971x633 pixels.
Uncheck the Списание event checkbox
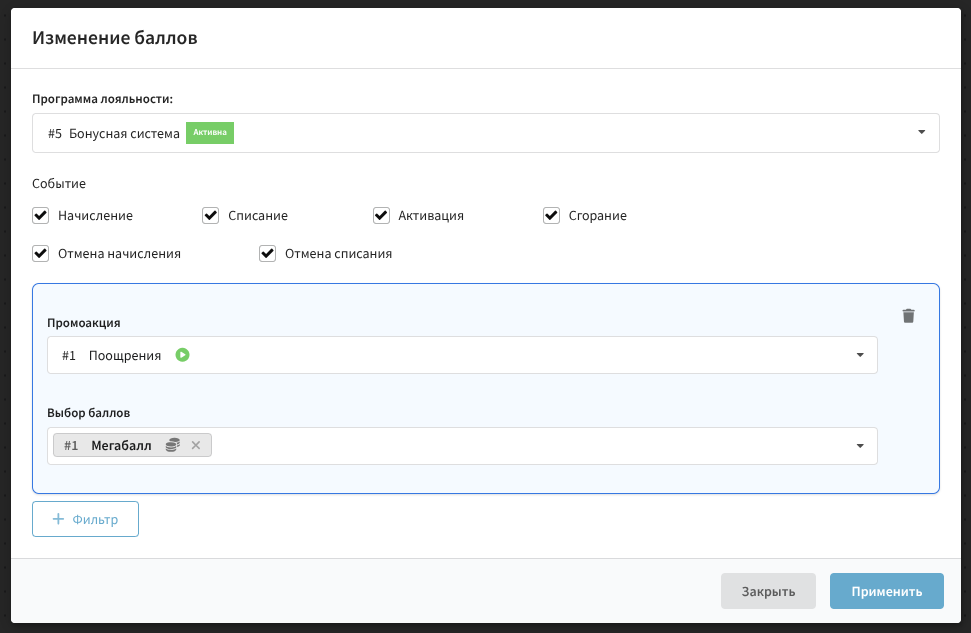point(211,215)
